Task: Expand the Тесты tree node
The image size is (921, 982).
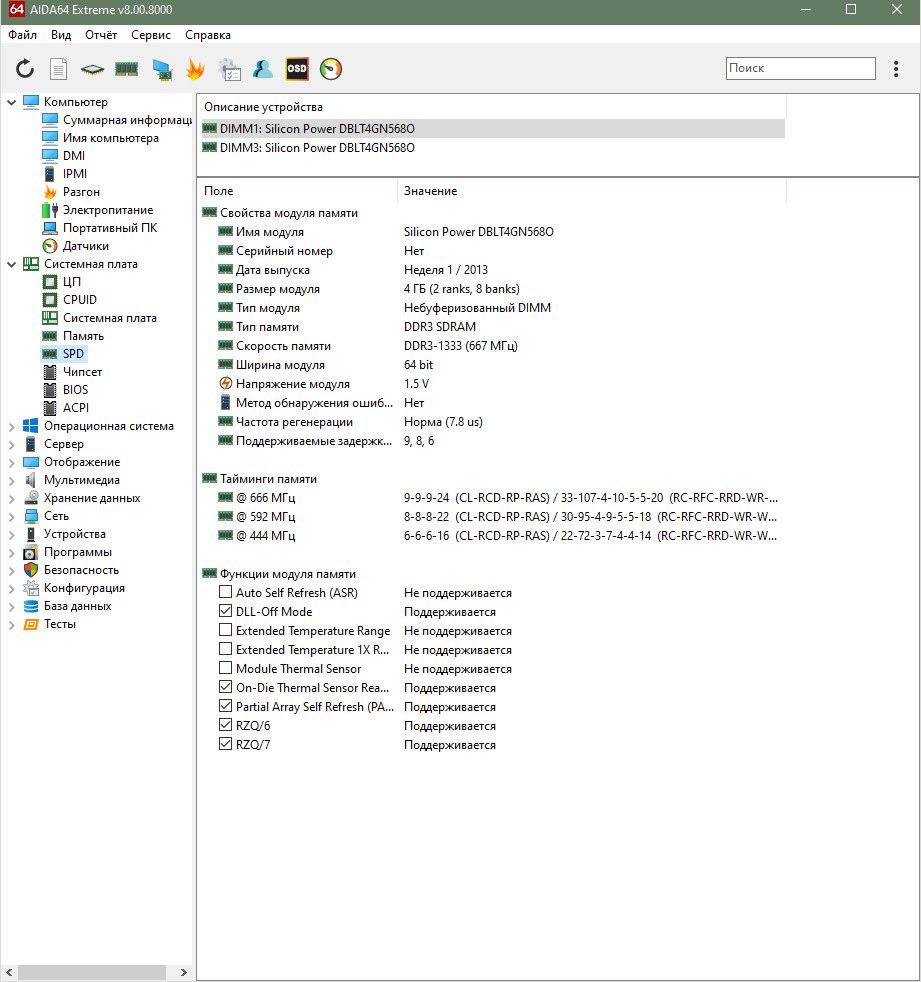Action: pyautogui.click(x=11, y=624)
